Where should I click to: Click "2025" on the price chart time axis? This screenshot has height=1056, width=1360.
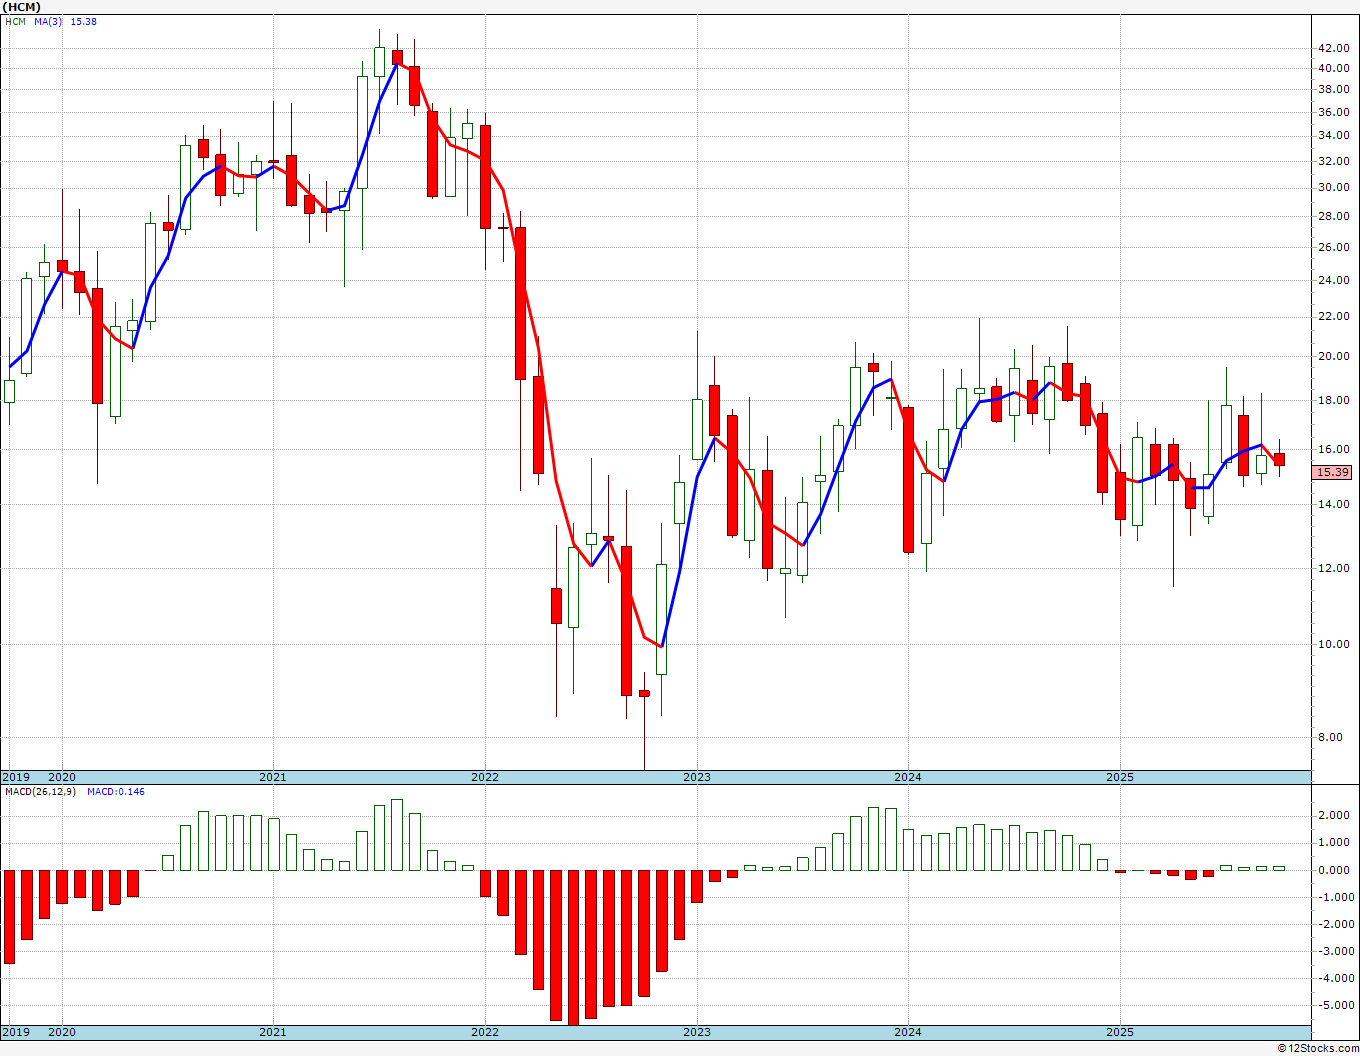pos(1120,777)
